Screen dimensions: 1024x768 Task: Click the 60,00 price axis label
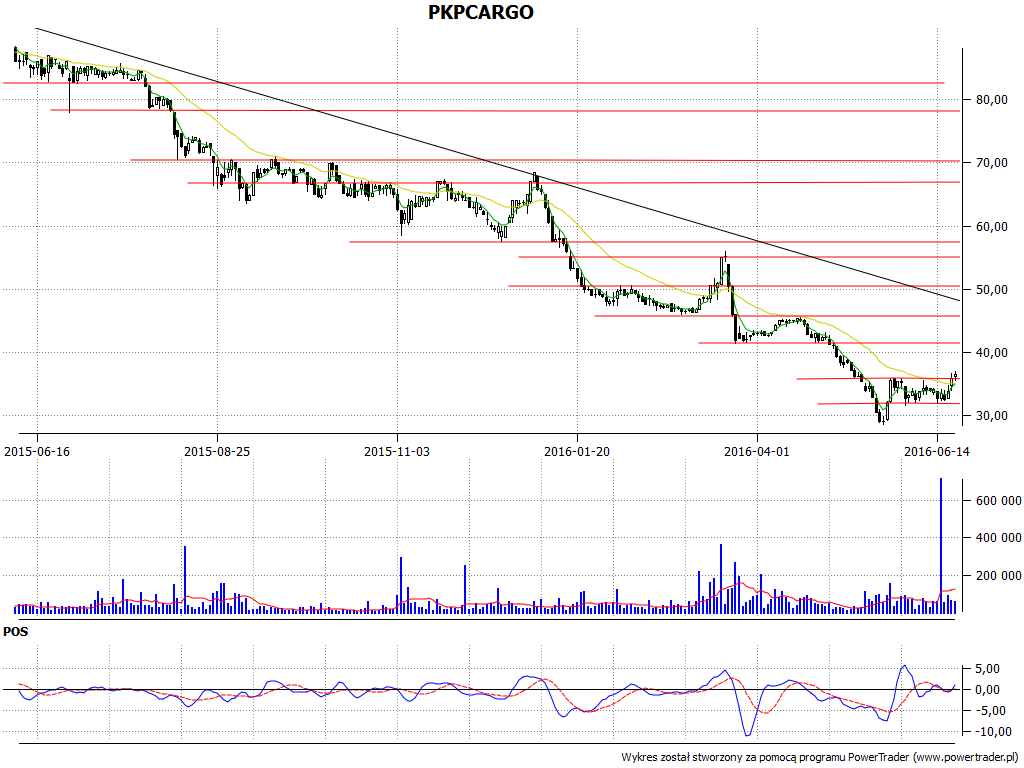[992, 226]
